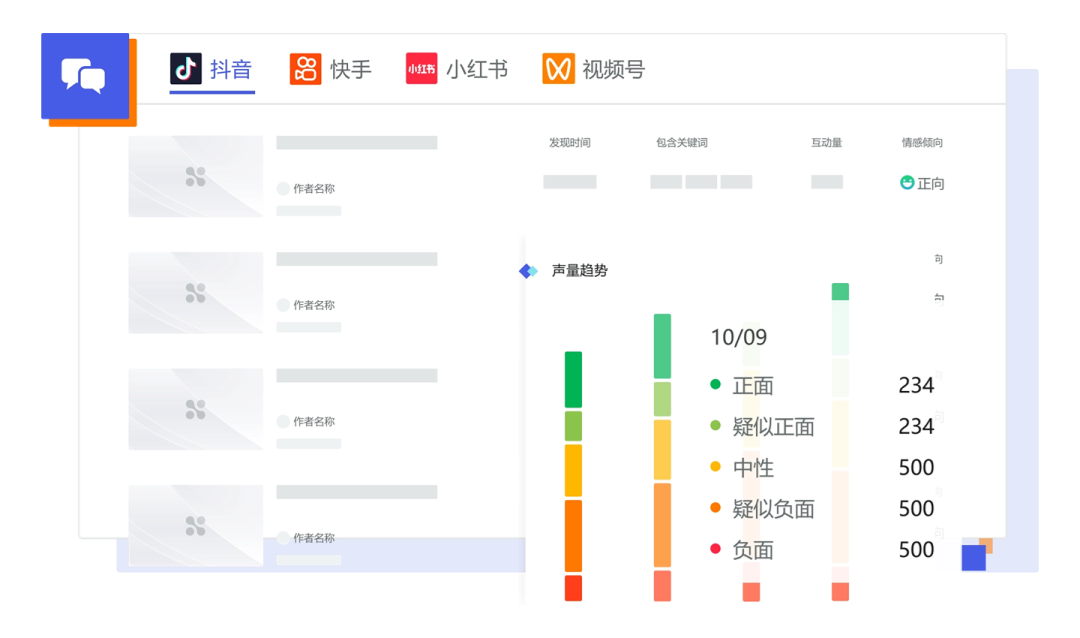Screen dimensions: 1080x638
Task: Click the Kuaishou orange logo icon
Action: point(306,69)
